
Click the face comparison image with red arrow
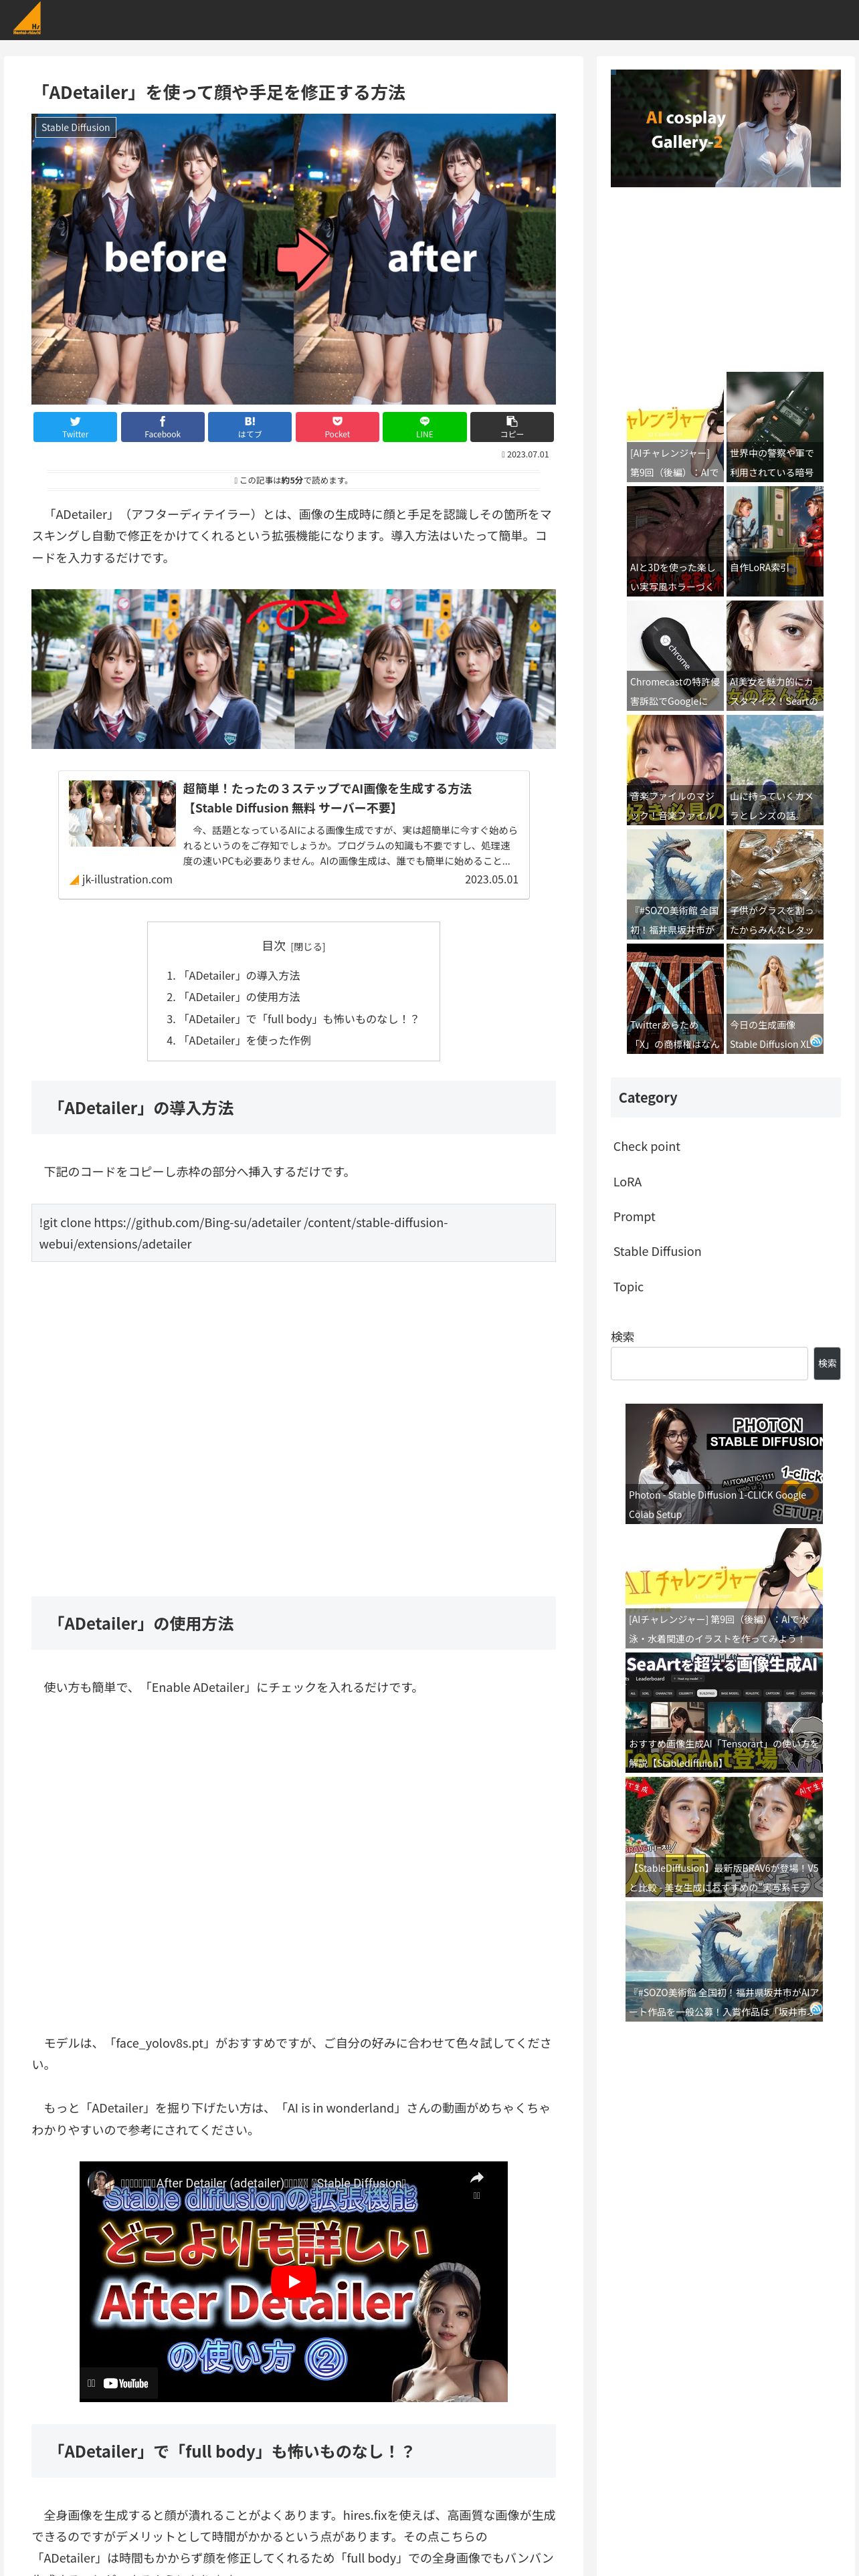[293, 669]
